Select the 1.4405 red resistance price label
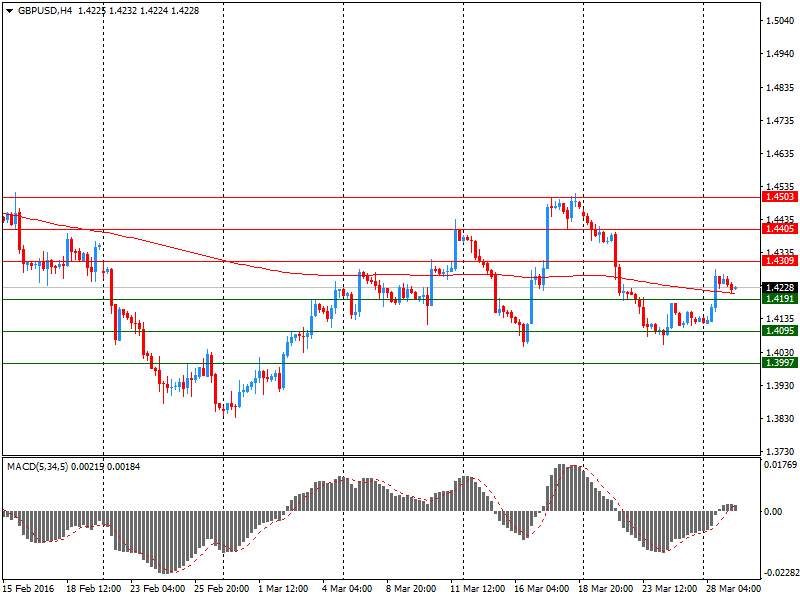Viewport: 800px width, 600px height. (779, 229)
